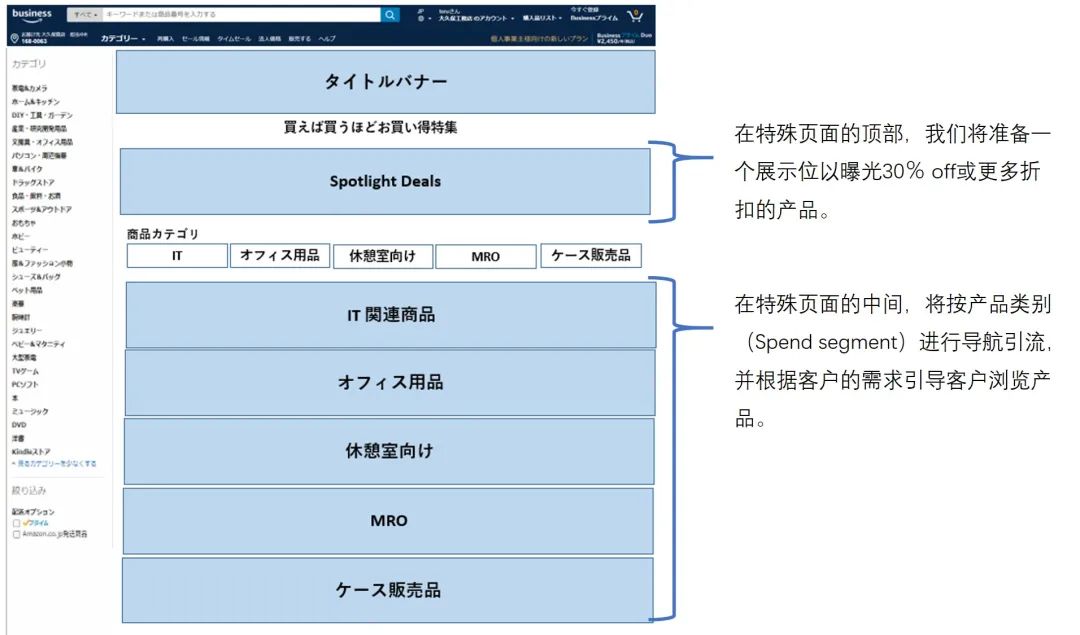Viewport: 1080px width, 635px height.
Task: Click the JP language globe icon
Action: click(420, 17)
